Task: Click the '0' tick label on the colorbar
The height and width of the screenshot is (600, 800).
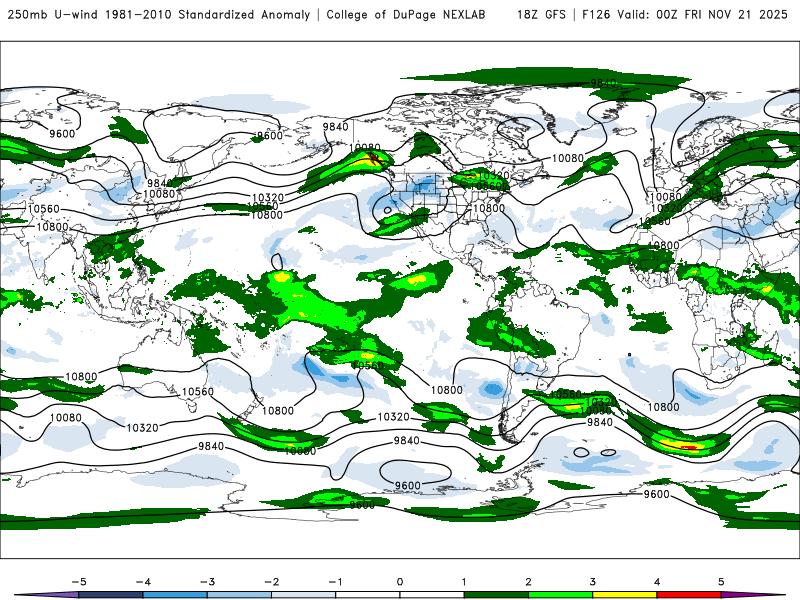Action: point(400,582)
